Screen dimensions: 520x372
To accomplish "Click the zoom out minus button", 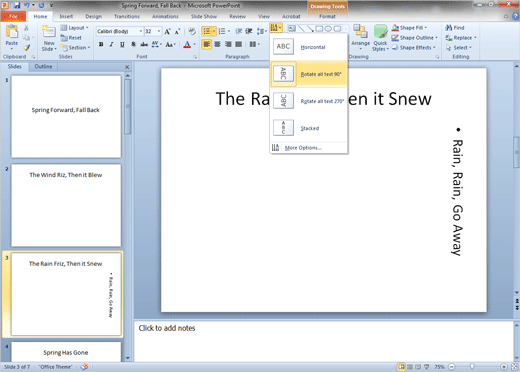I will tap(452, 367).
